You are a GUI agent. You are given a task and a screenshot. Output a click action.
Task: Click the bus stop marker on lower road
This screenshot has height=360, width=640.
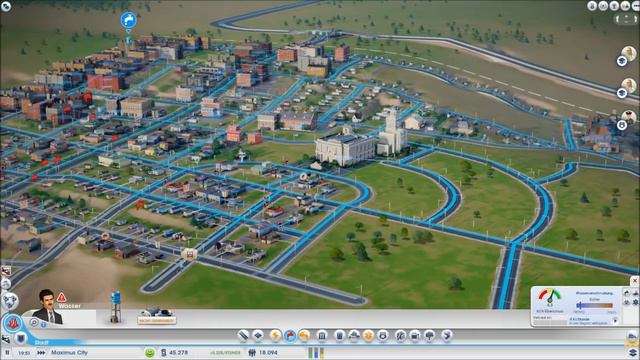tap(189, 254)
